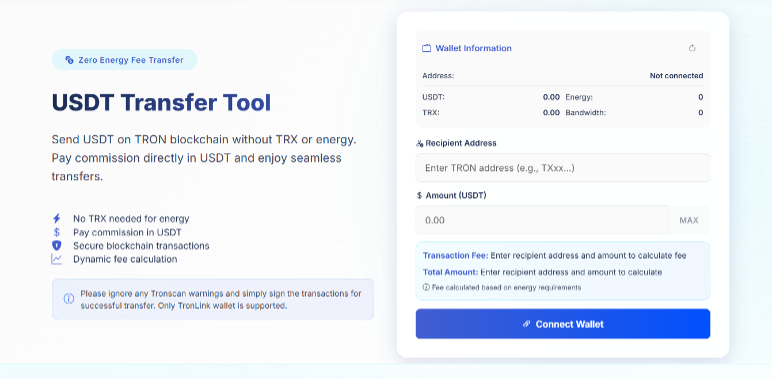Click the coins icon in Zero Energy Fee badge
The width and height of the screenshot is (772, 380).
[69, 60]
